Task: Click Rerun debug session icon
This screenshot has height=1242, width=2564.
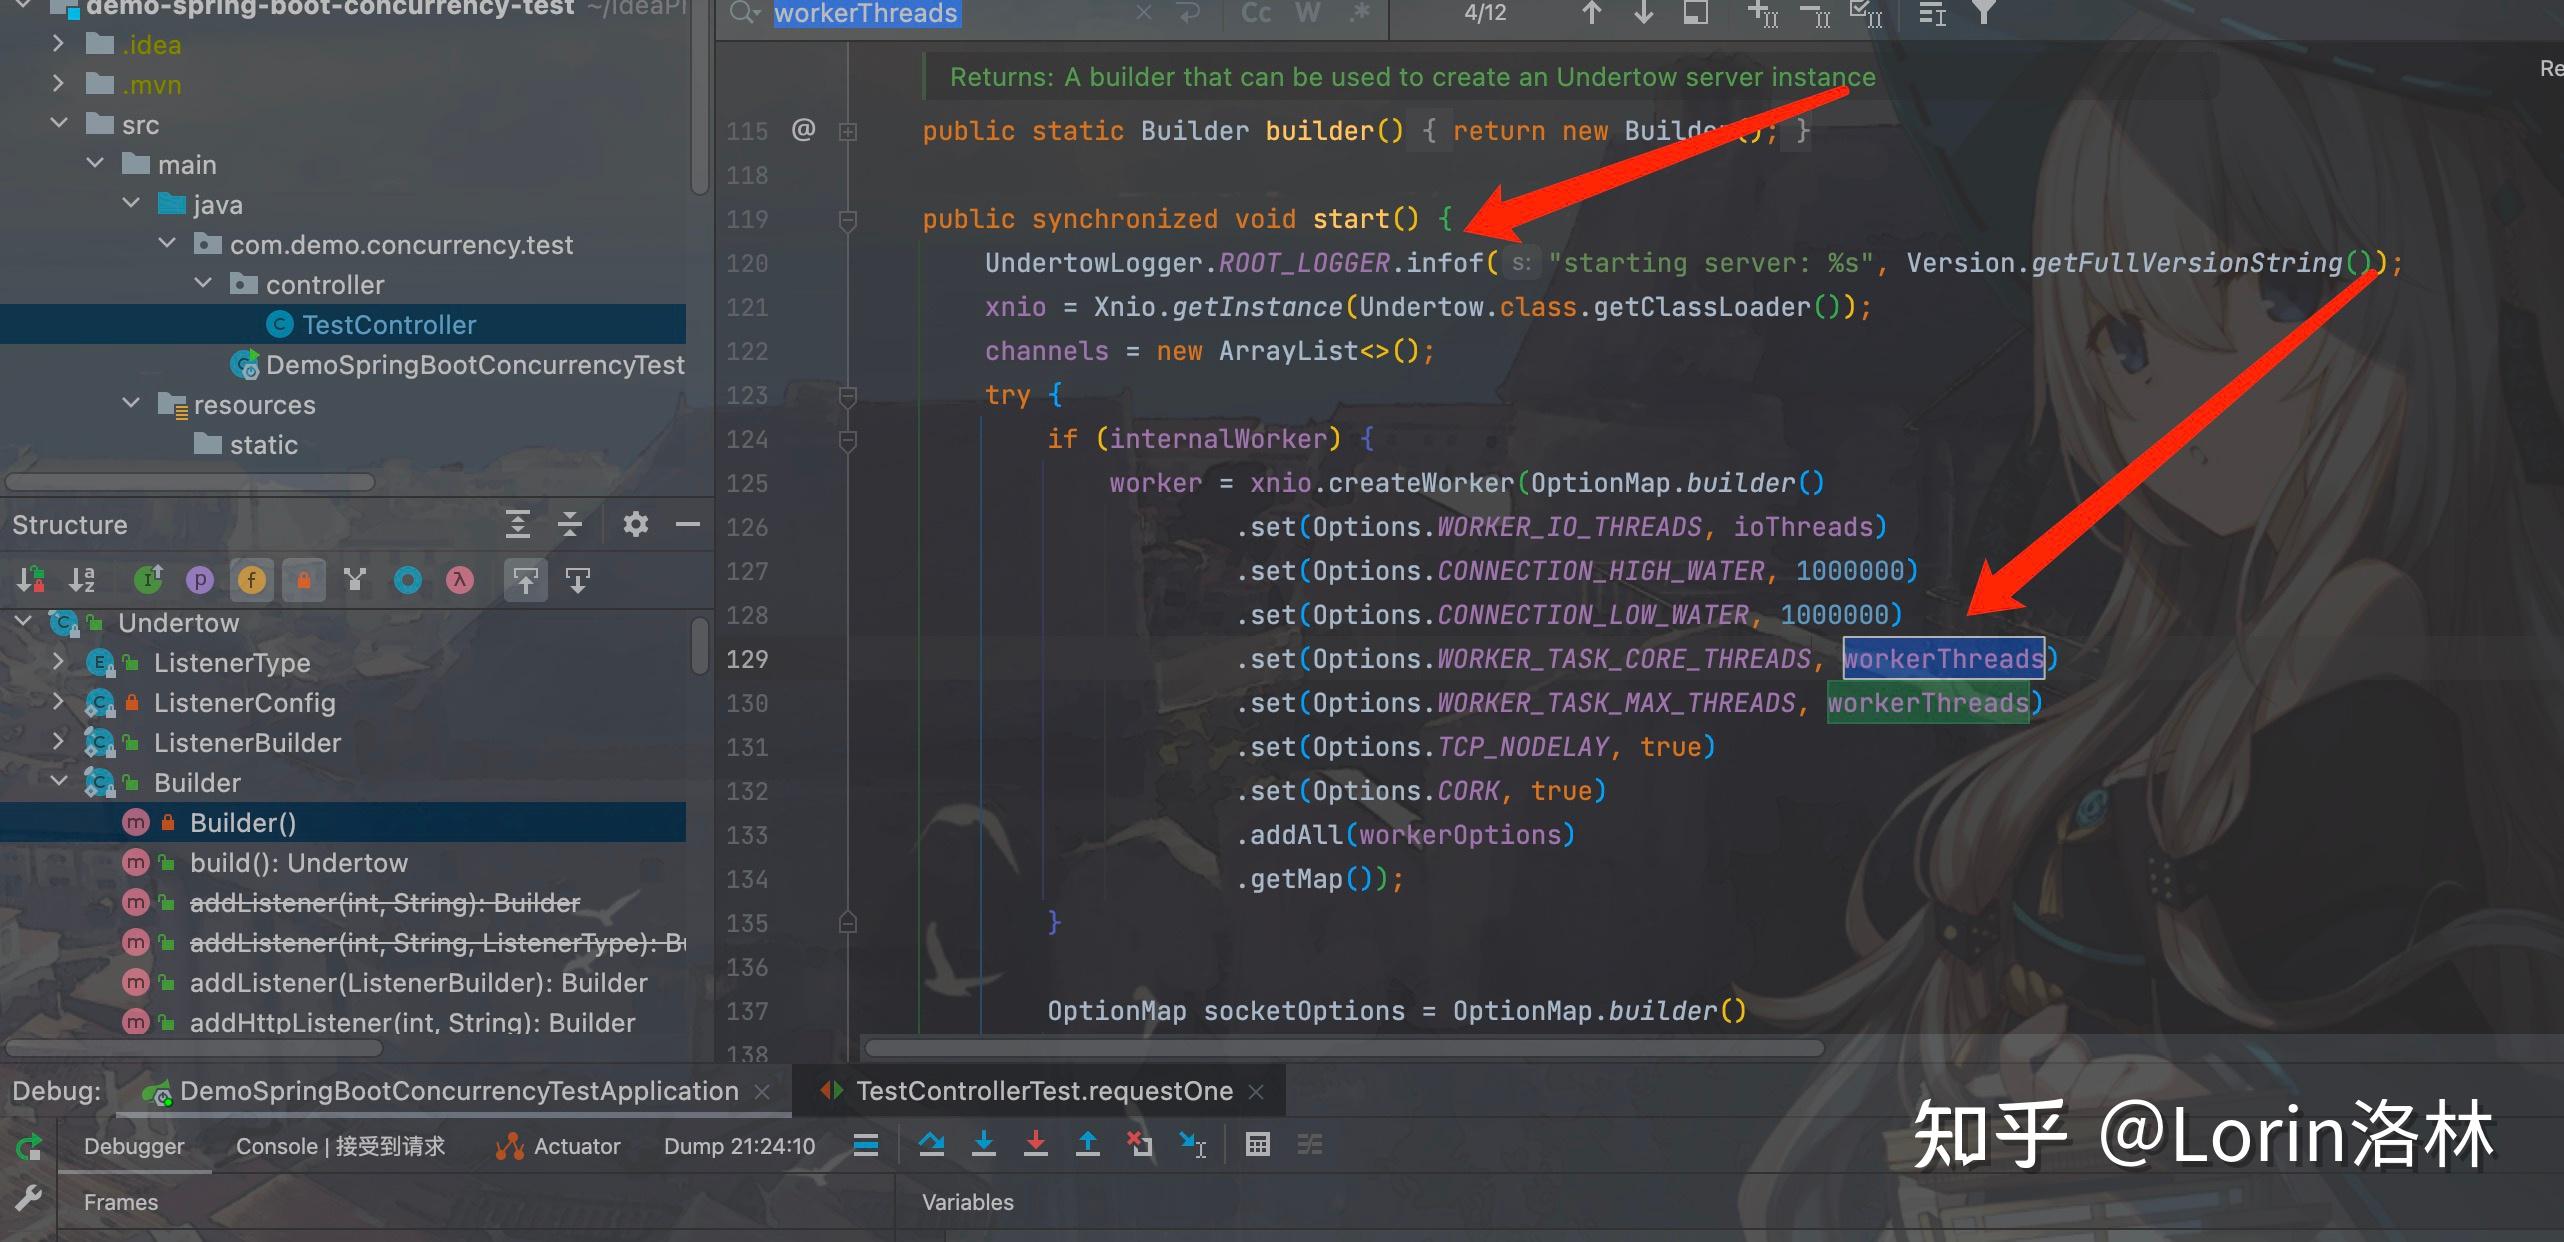Action: [x=28, y=1147]
